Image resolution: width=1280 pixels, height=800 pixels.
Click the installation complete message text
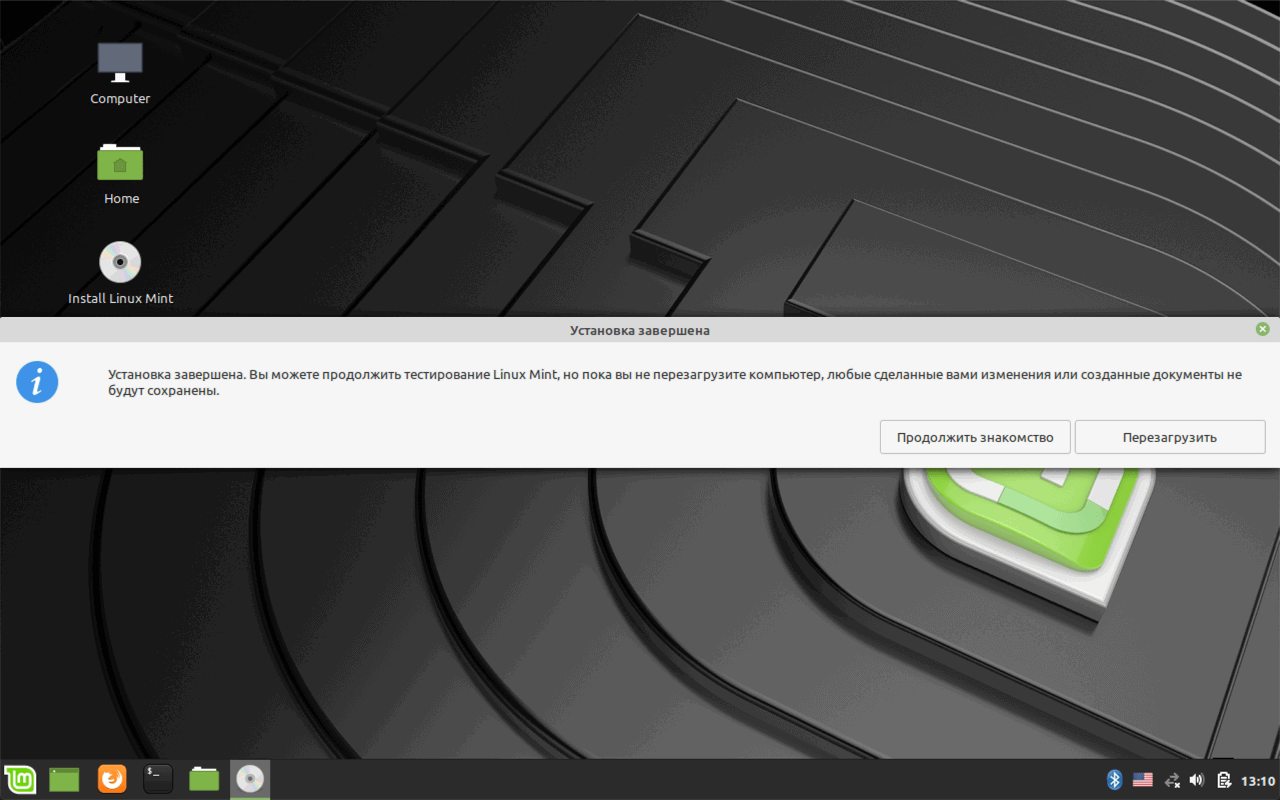(x=674, y=383)
